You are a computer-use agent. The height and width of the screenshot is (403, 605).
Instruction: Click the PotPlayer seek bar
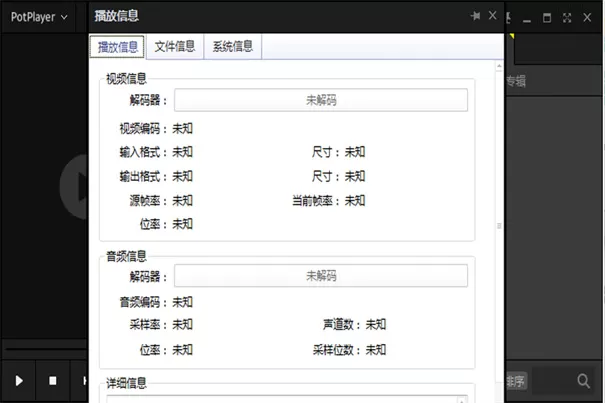coord(46,349)
